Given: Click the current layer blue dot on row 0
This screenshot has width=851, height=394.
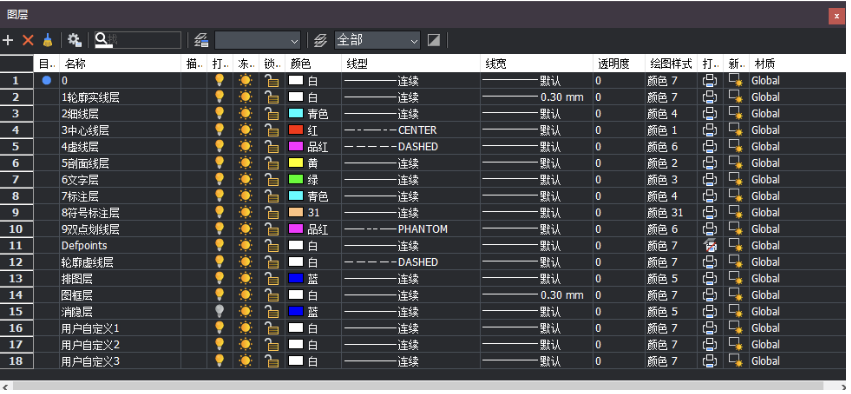Looking at the screenshot, I should coord(47,80).
